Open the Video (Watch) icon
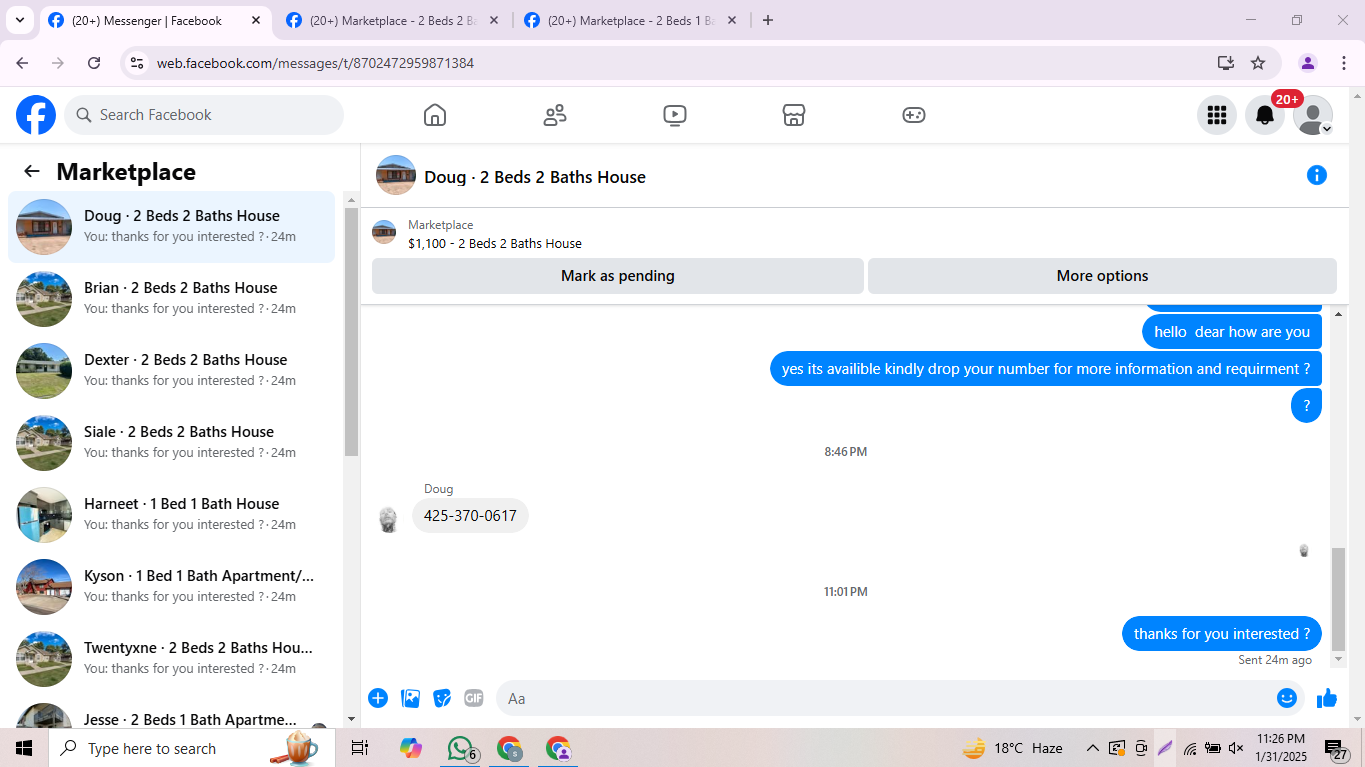 click(675, 115)
